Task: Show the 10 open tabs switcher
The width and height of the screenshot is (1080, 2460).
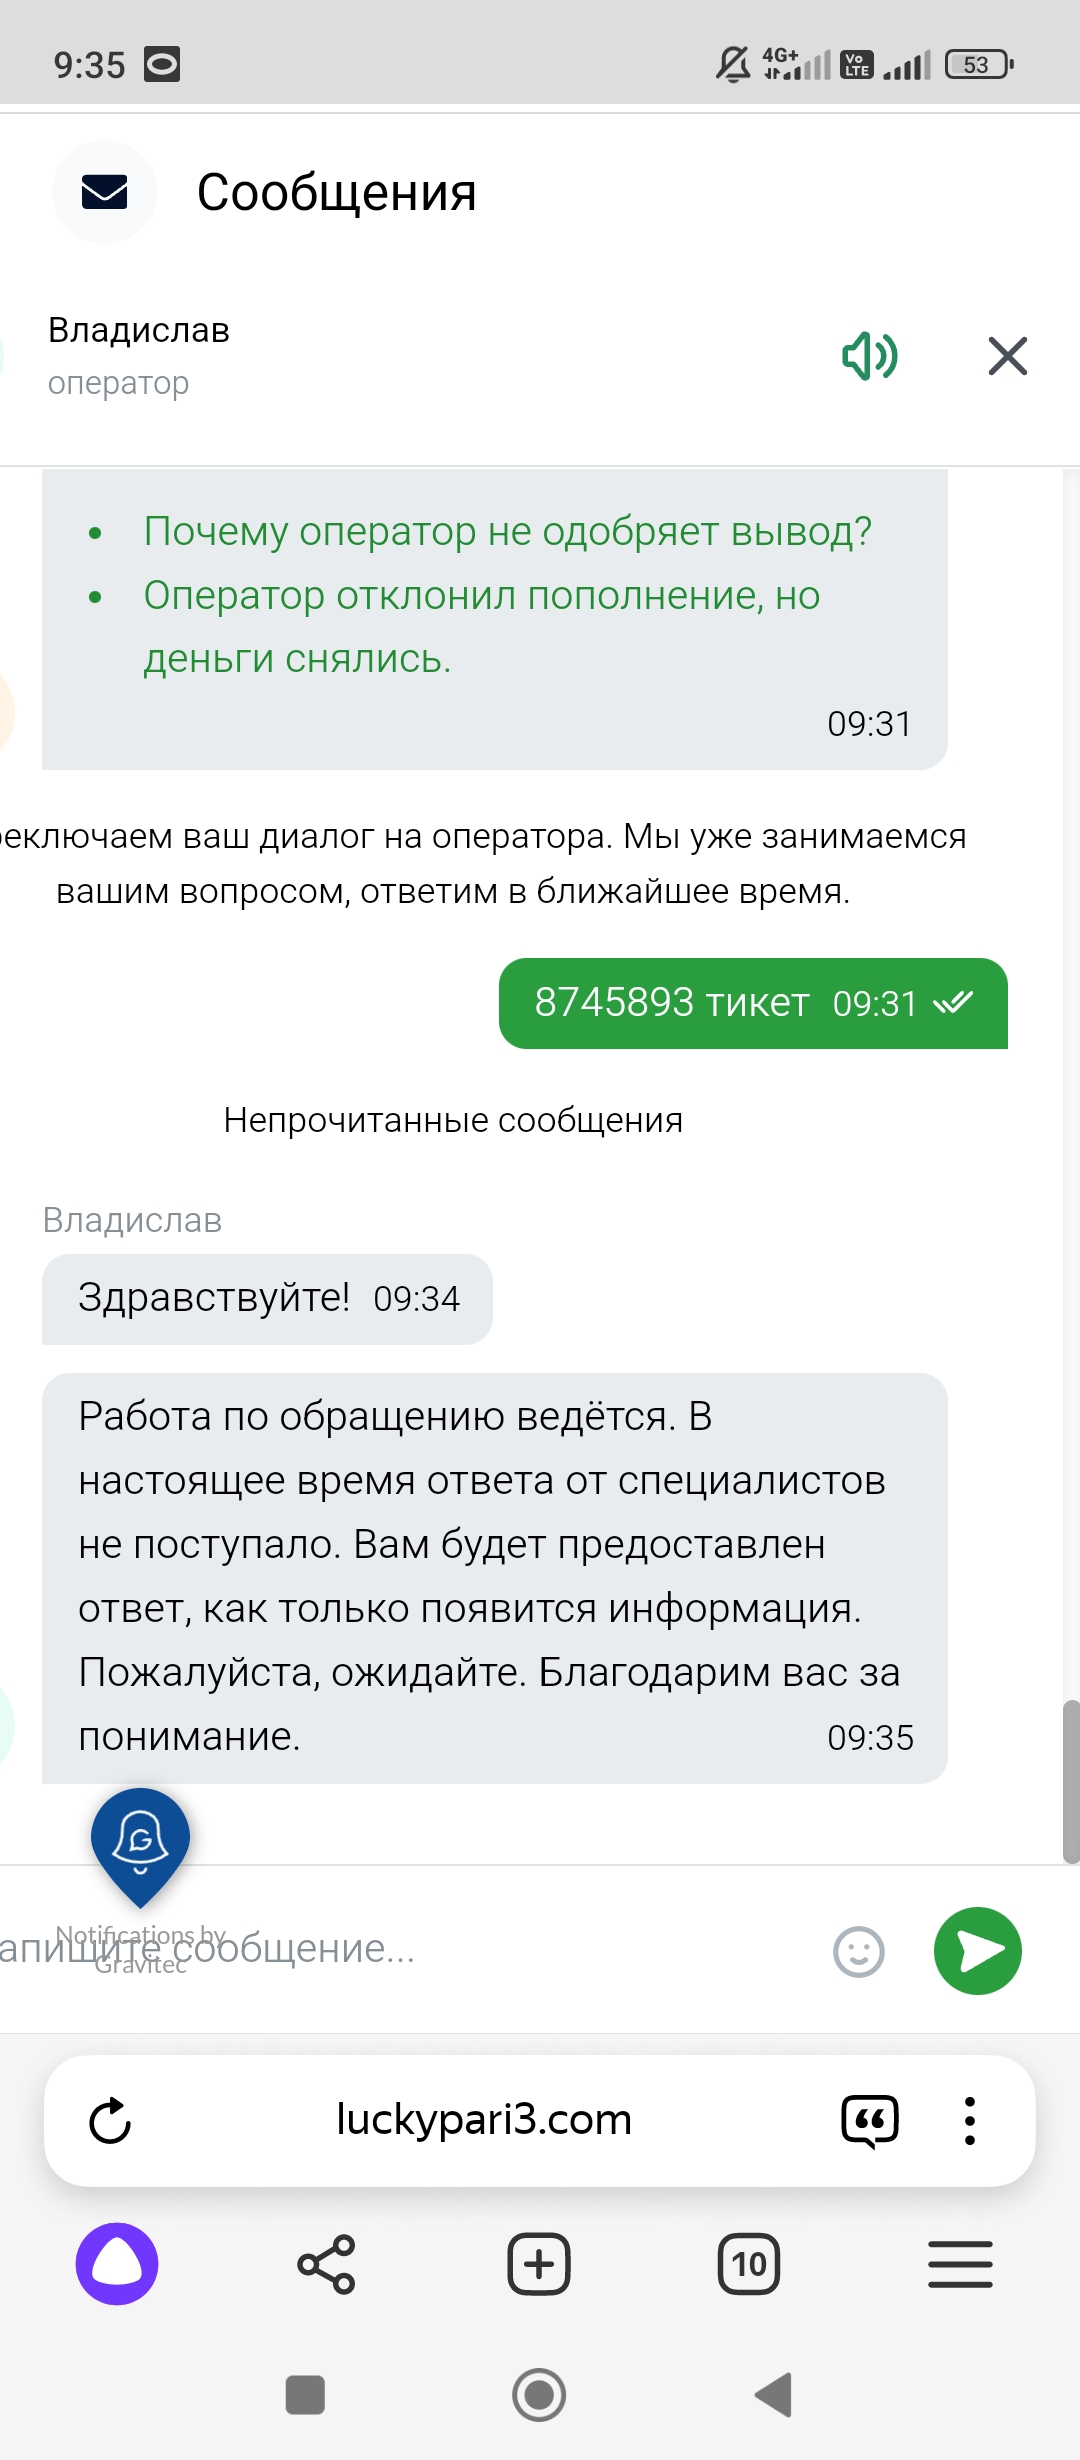Action: coord(749,2265)
